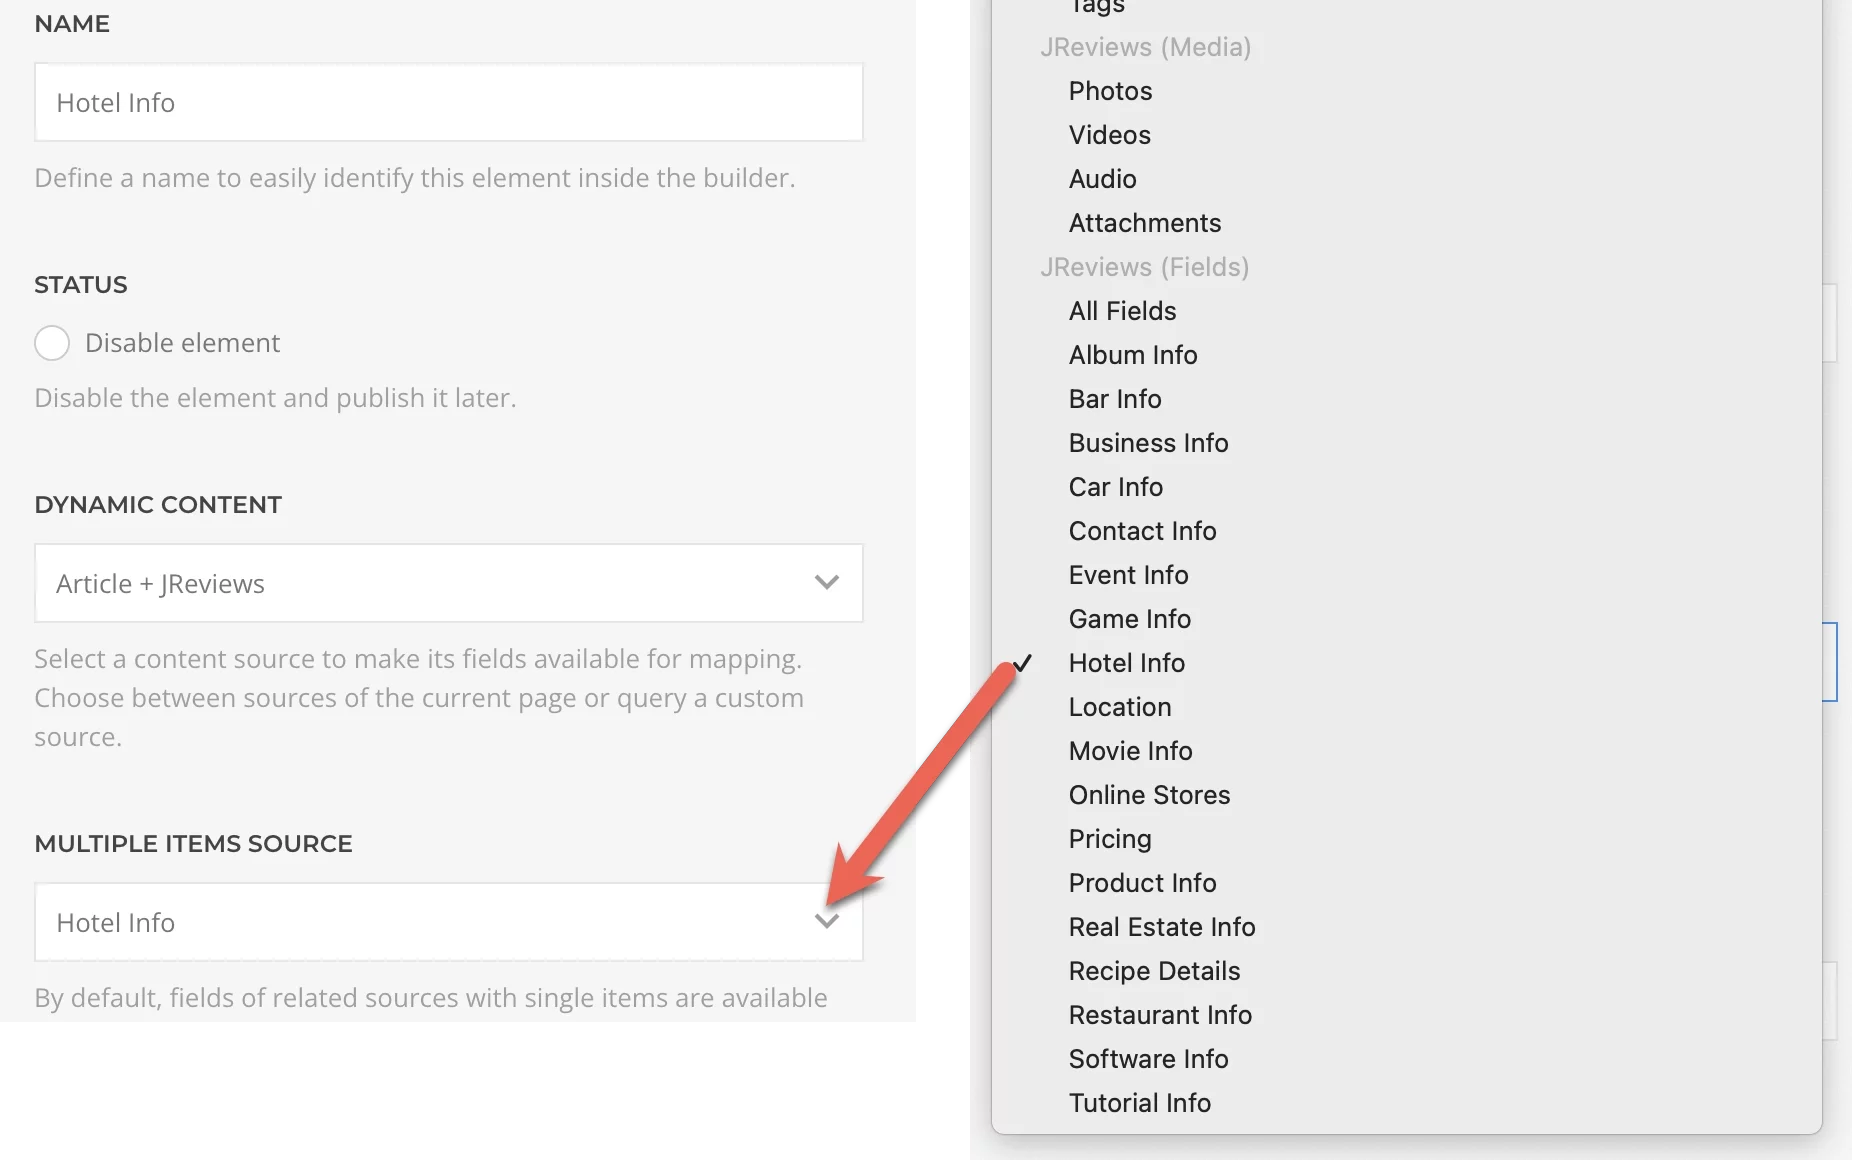Pick Contact Info from the list

pyautogui.click(x=1142, y=531)
